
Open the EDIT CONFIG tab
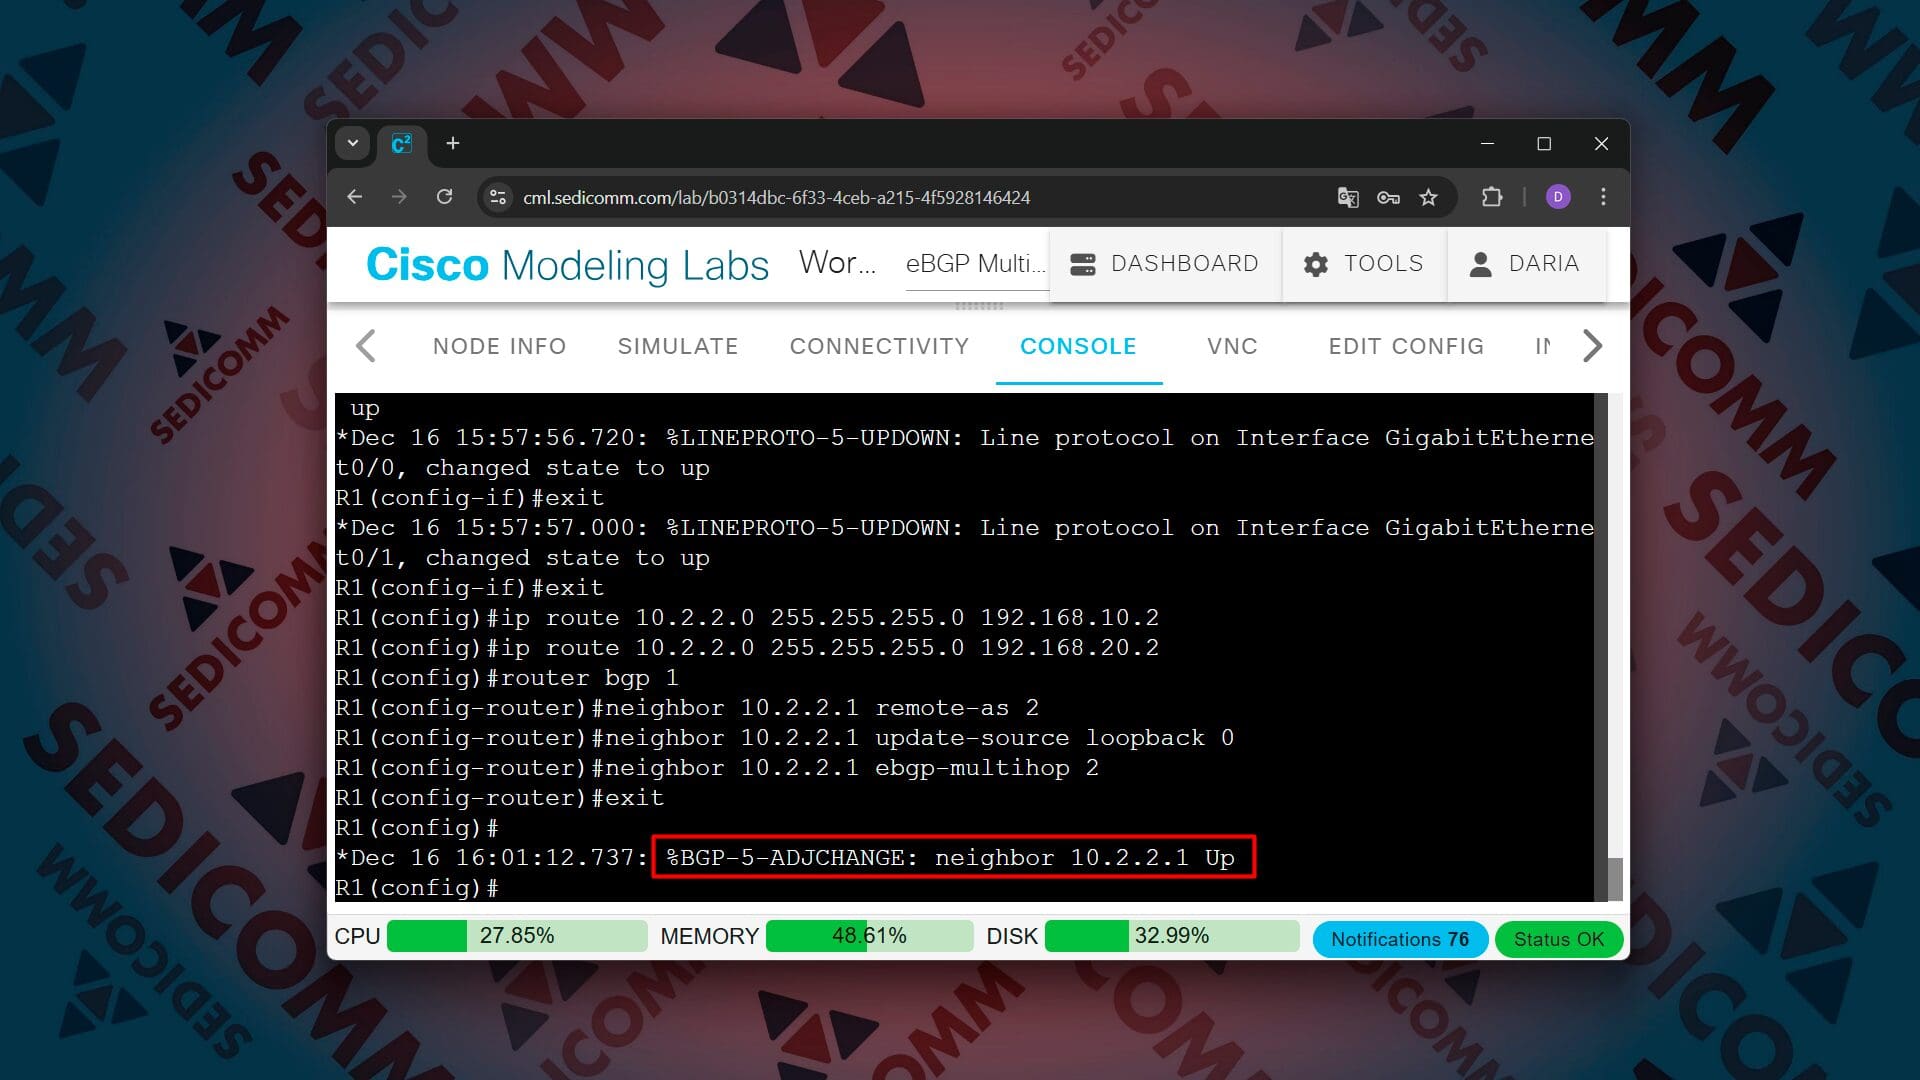pos(1405,346)
